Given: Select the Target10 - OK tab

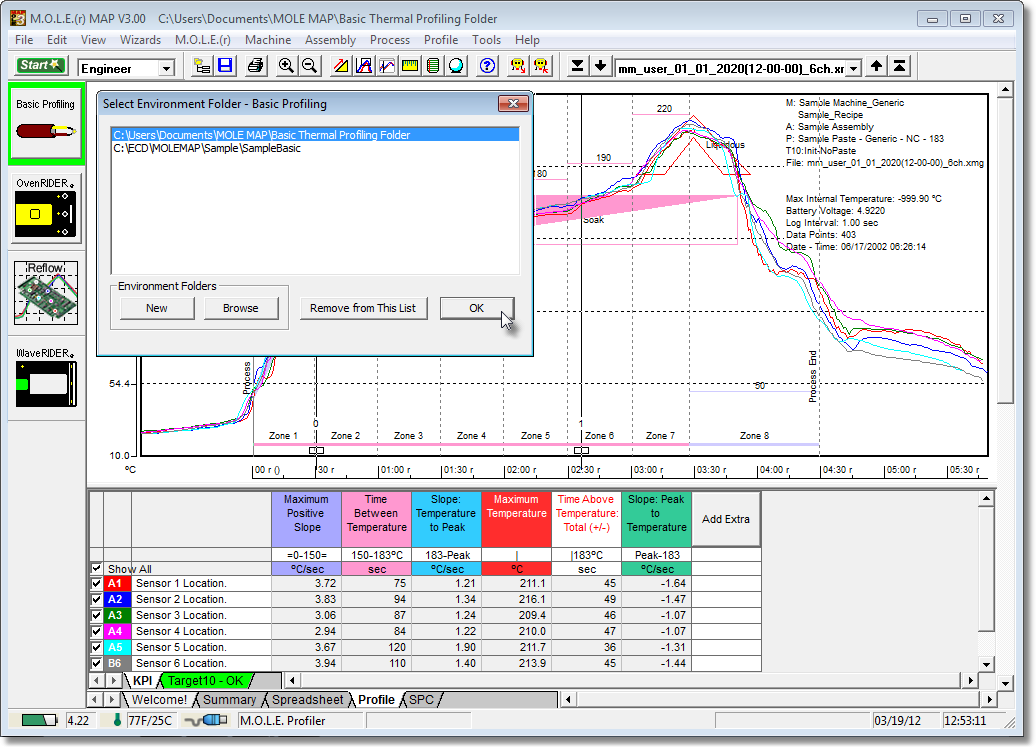Looking at the screenshot, I should tap(205, 680).
